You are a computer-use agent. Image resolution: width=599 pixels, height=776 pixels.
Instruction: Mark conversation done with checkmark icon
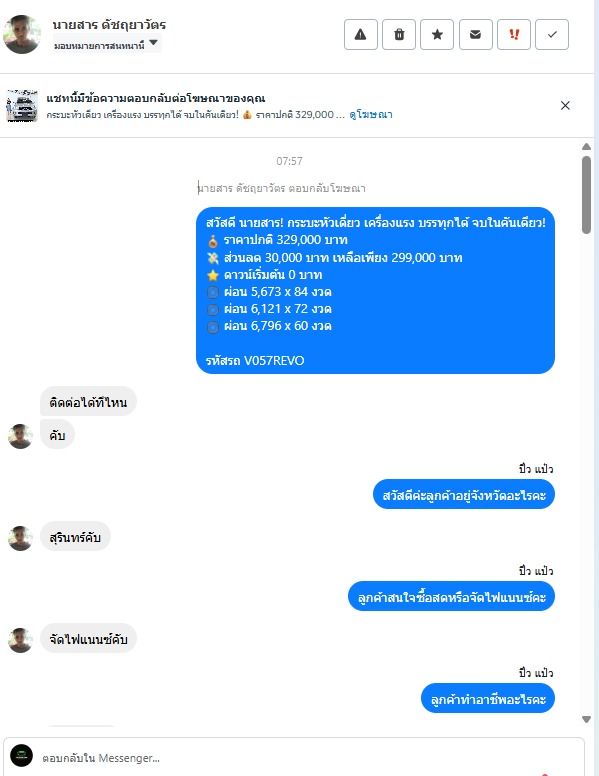click(552, 35)
